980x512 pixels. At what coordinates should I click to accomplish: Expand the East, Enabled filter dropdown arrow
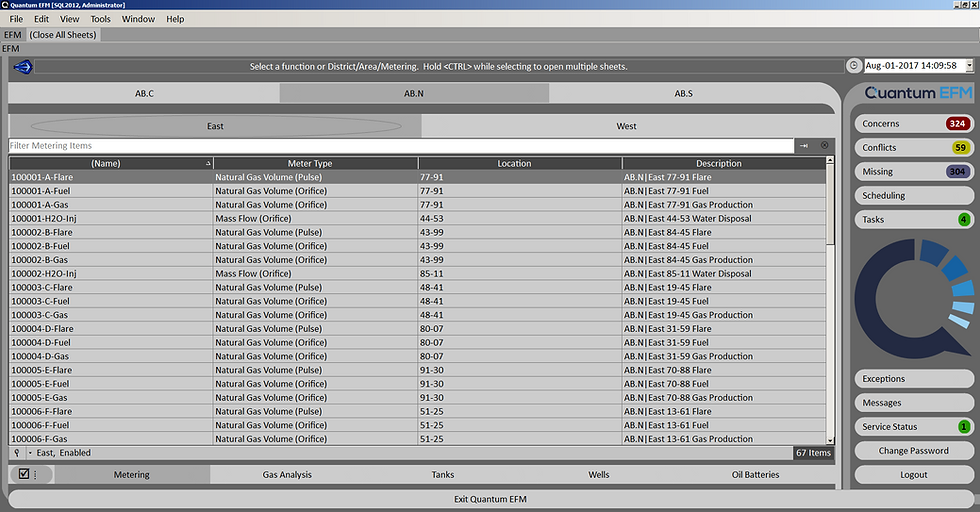30,453
